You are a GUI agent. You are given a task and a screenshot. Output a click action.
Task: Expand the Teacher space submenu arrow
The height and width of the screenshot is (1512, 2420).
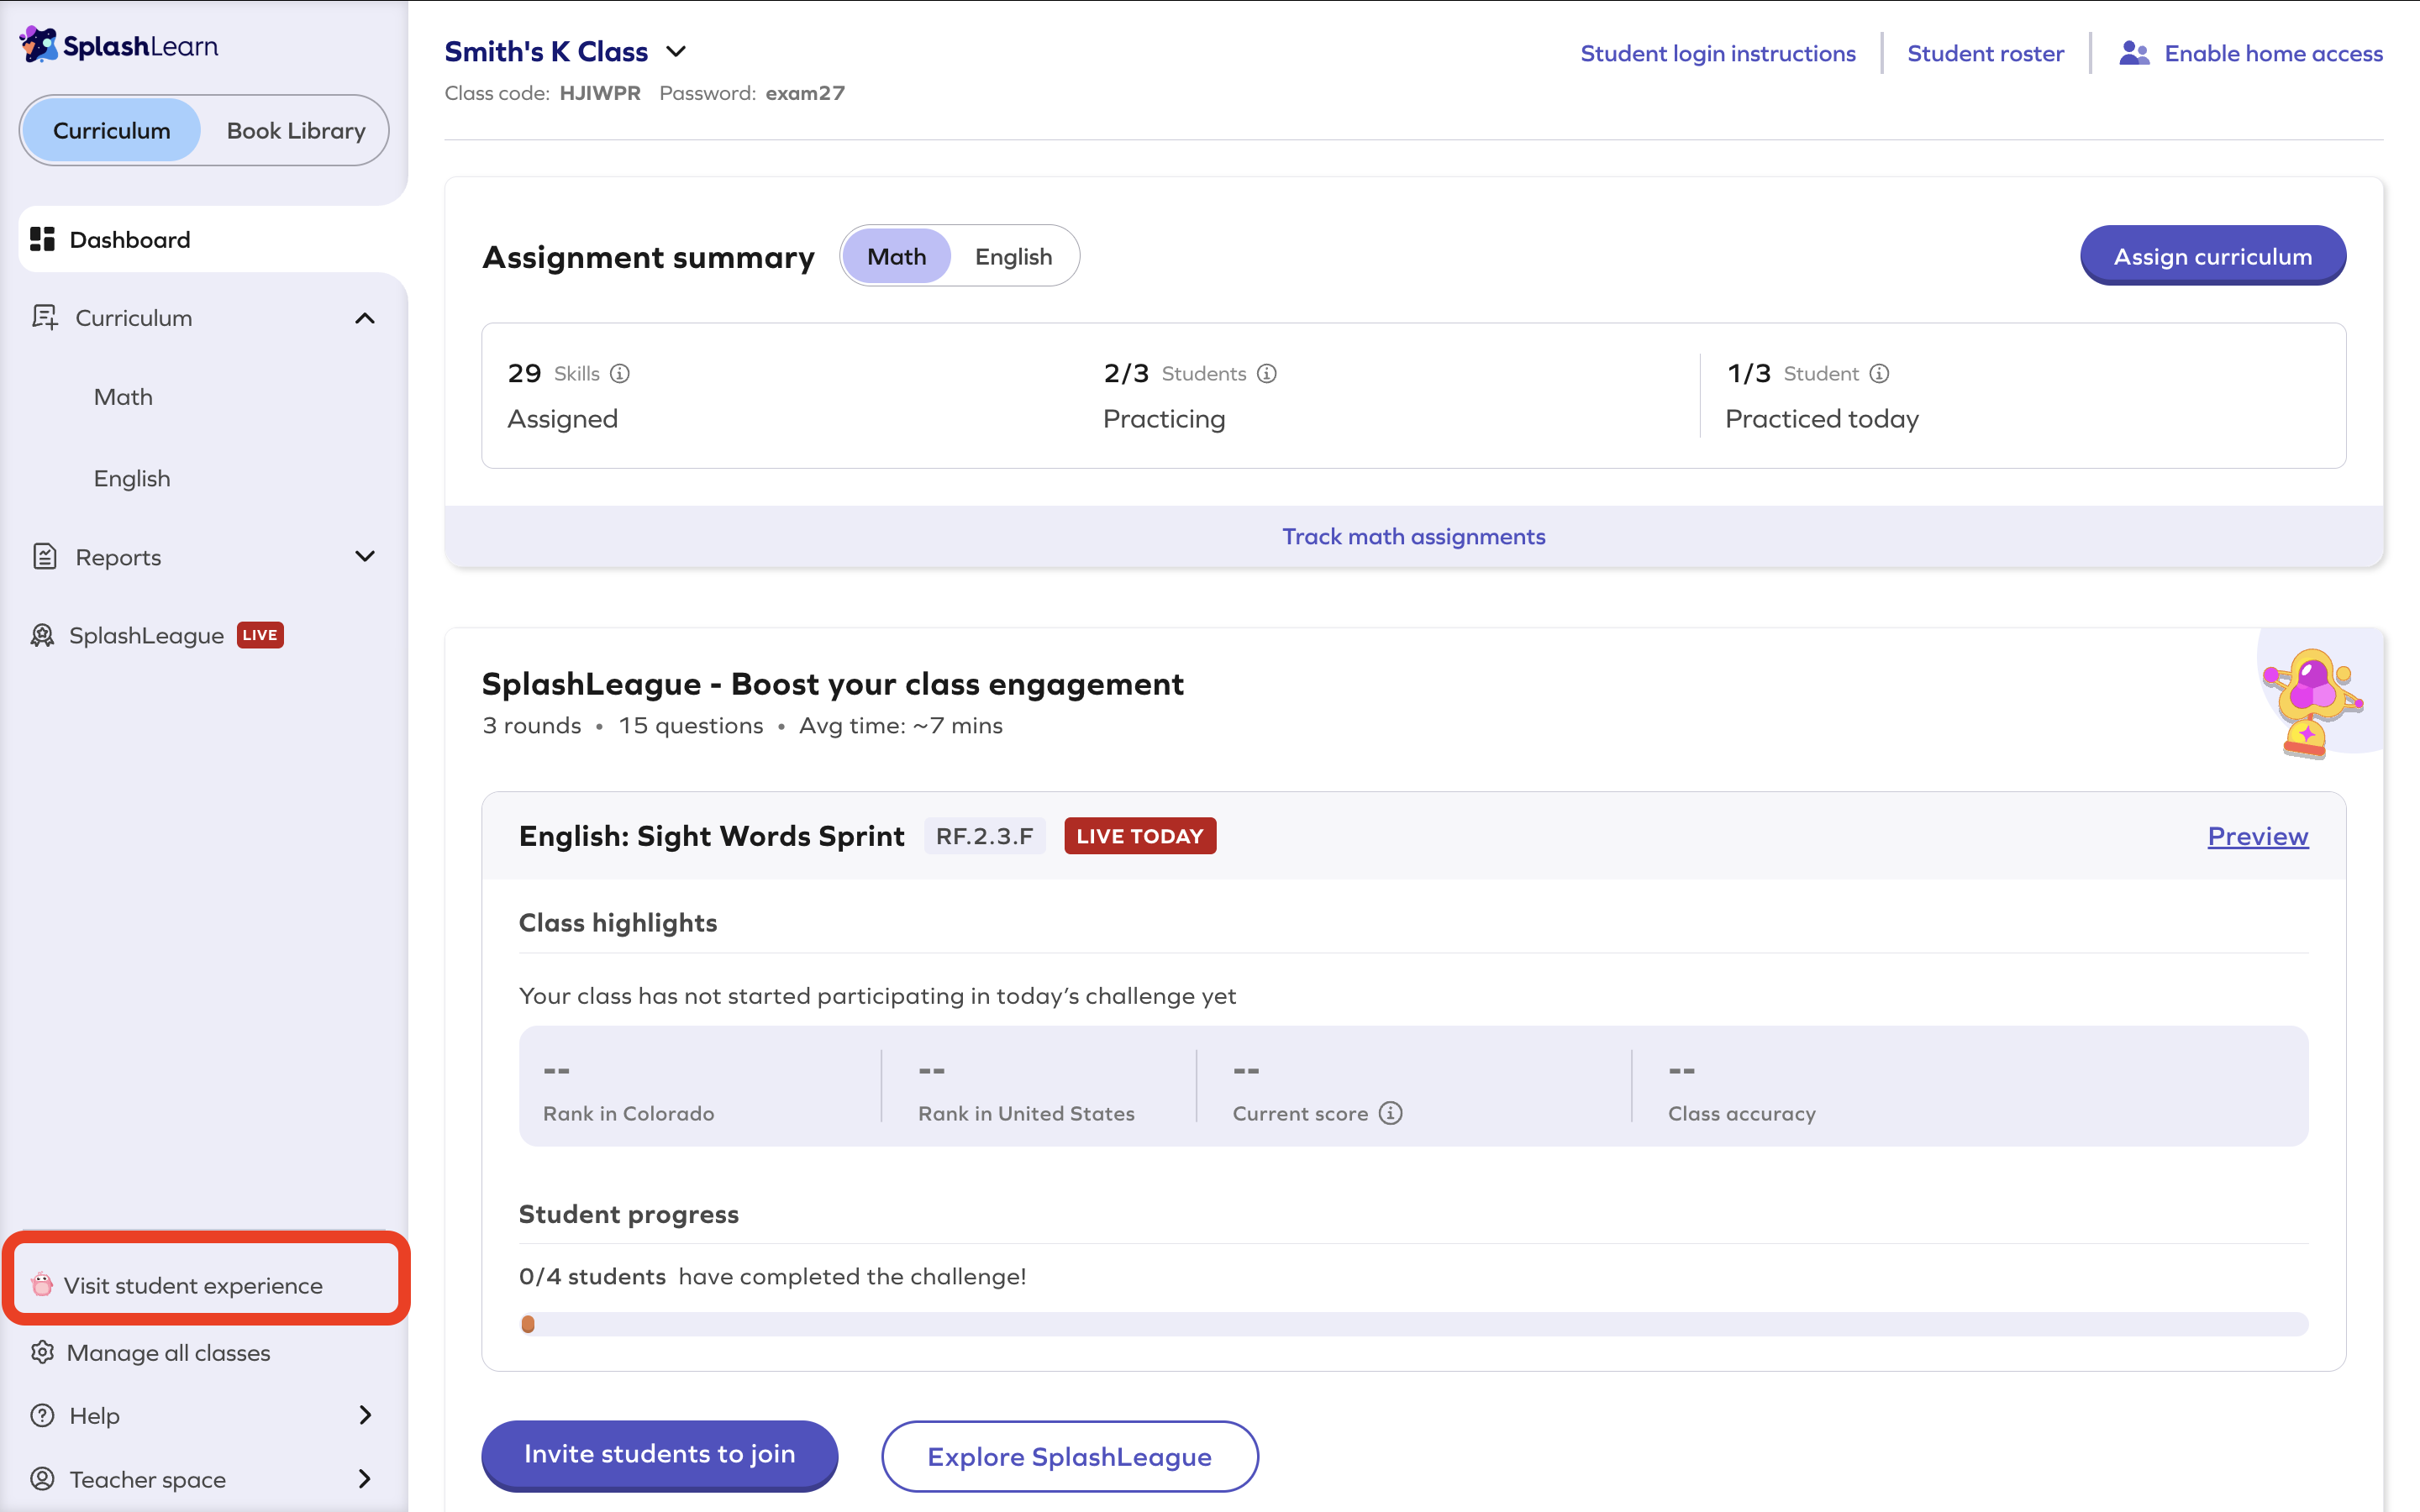[365, 1478]
